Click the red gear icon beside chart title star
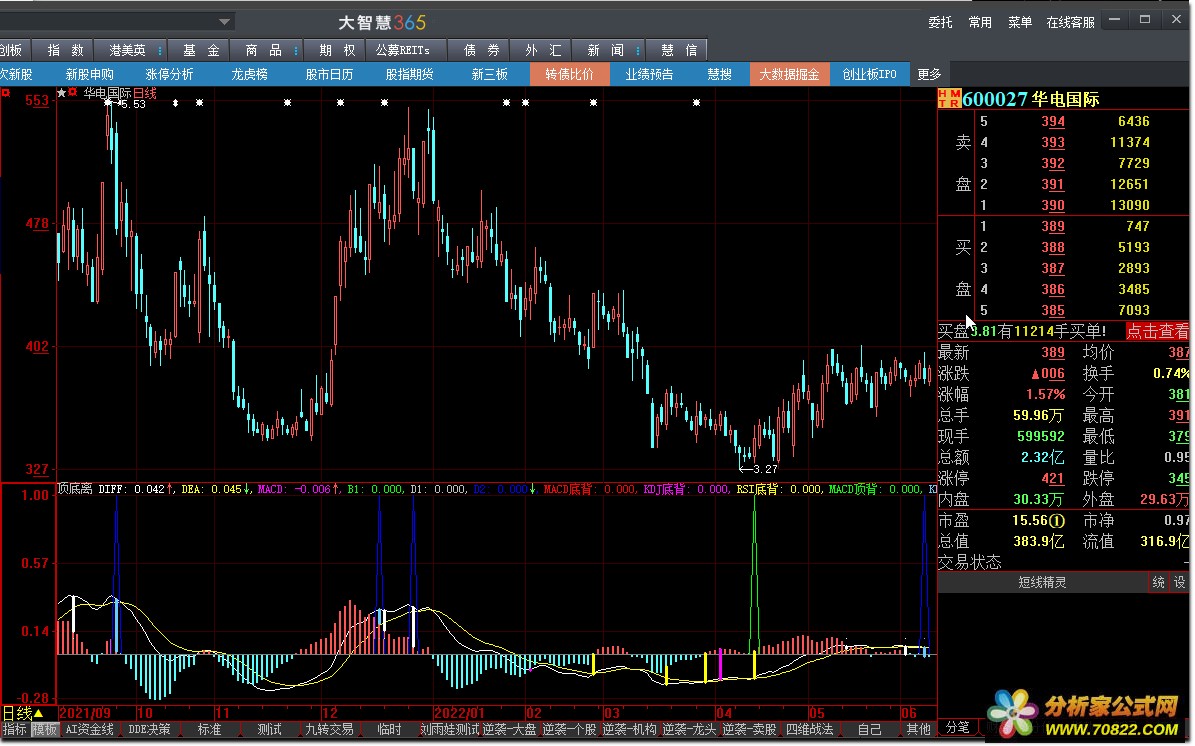 tap(72, 92)
